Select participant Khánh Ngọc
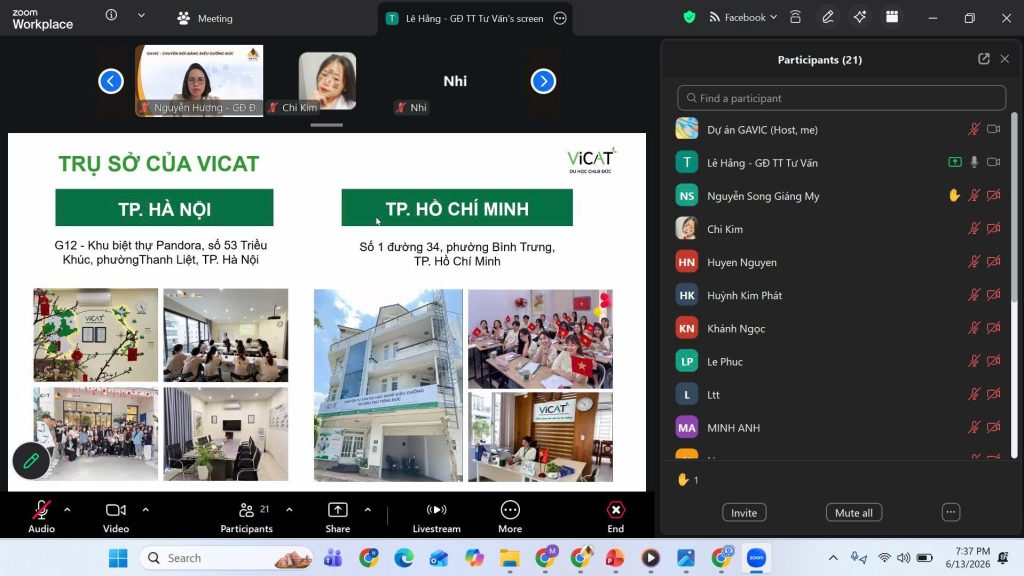Screen dimensions: 1024x576 pos(839,328)
